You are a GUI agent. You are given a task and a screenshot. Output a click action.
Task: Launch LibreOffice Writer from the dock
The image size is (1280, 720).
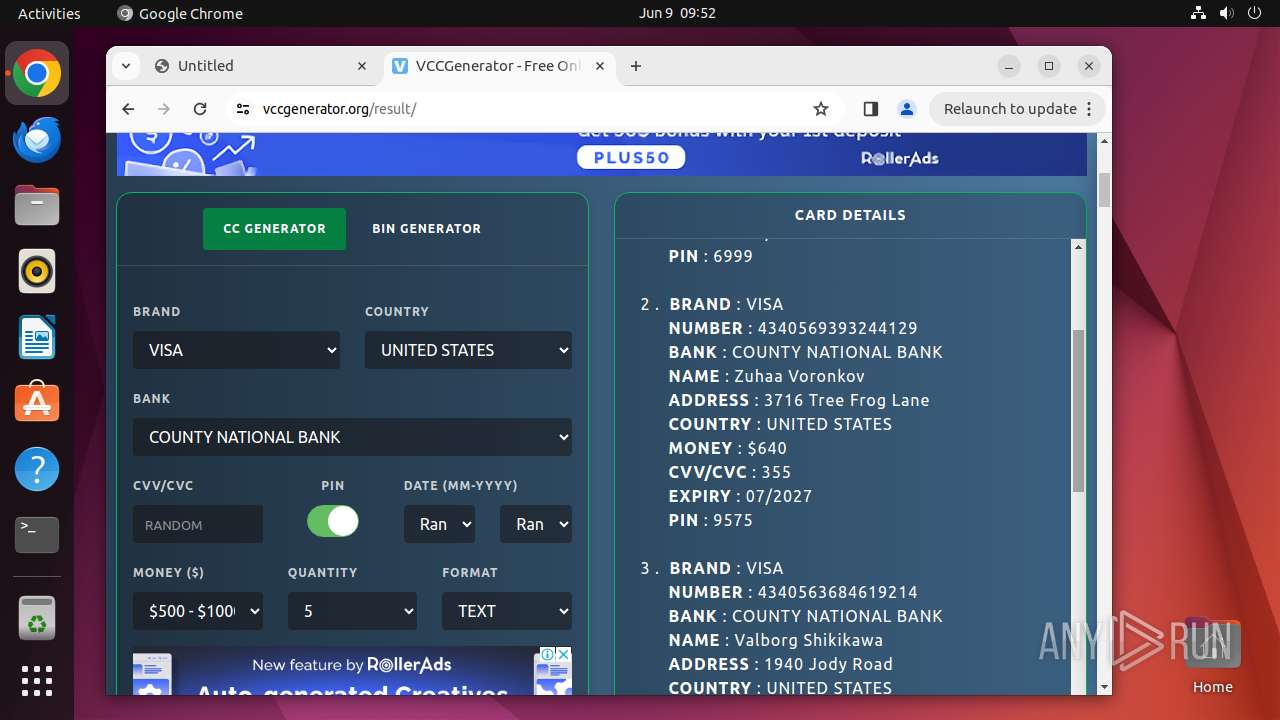37,338
